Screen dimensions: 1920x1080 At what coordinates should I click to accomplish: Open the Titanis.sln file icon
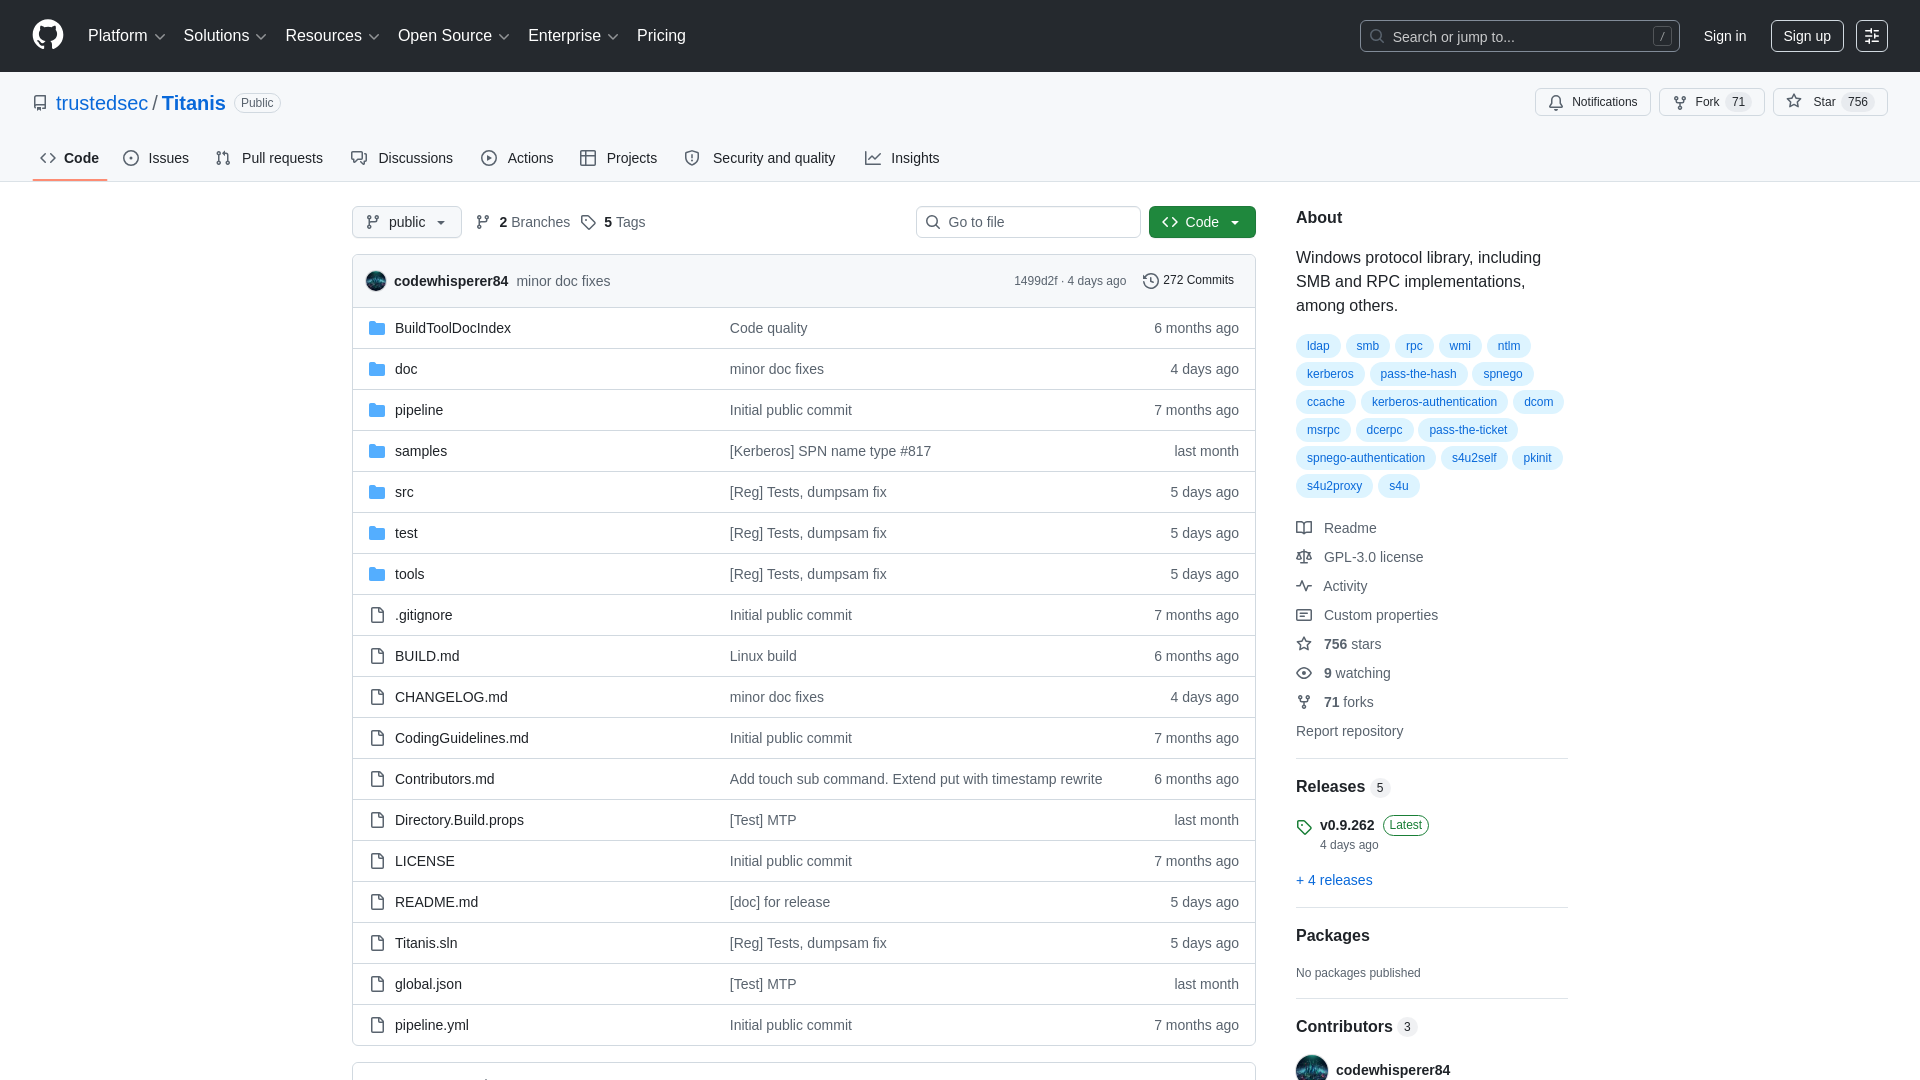(377, 943)
